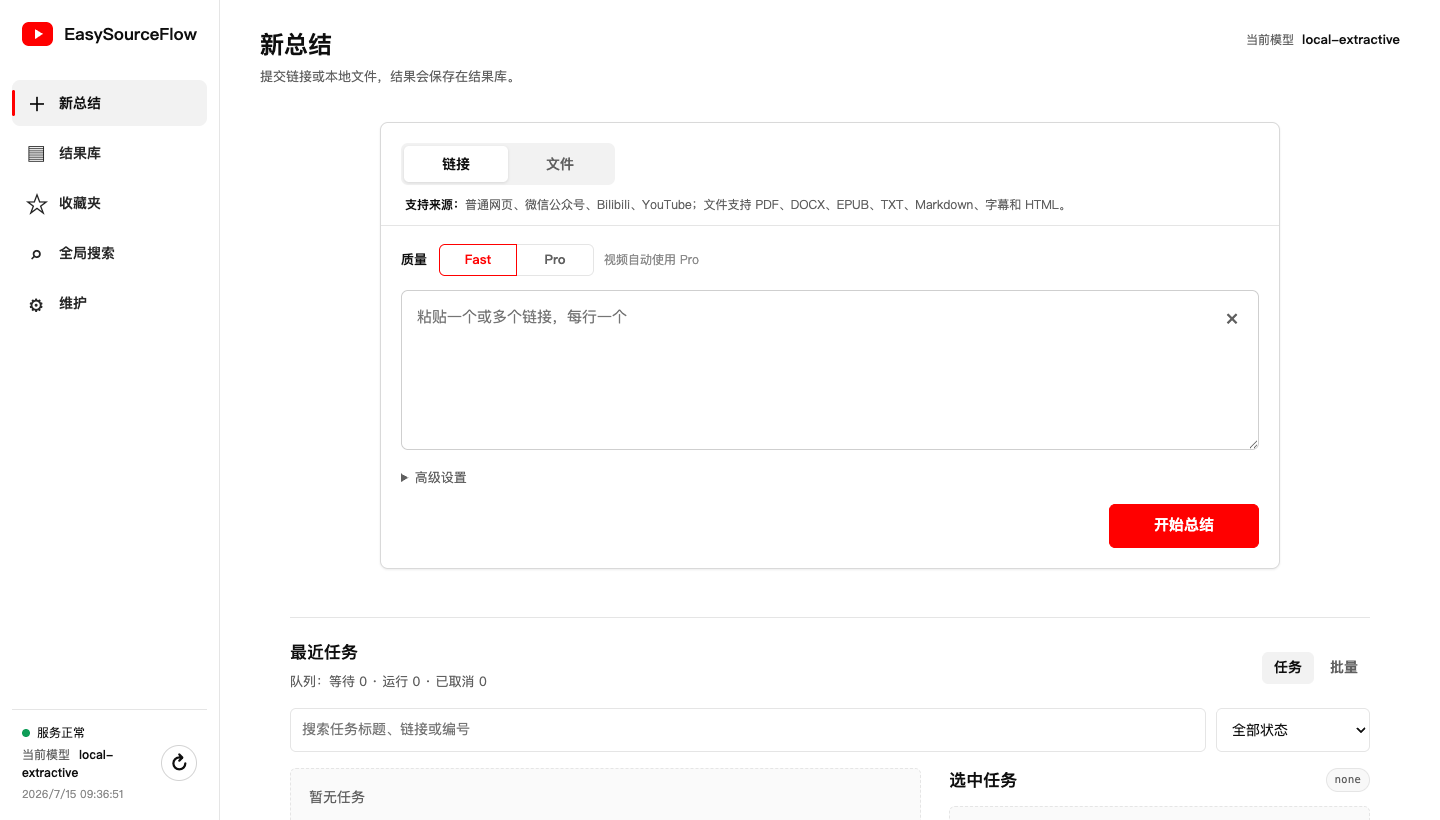Click the green 服务正常 status dot
This screenshot has height=820, width=1440.
26,733
